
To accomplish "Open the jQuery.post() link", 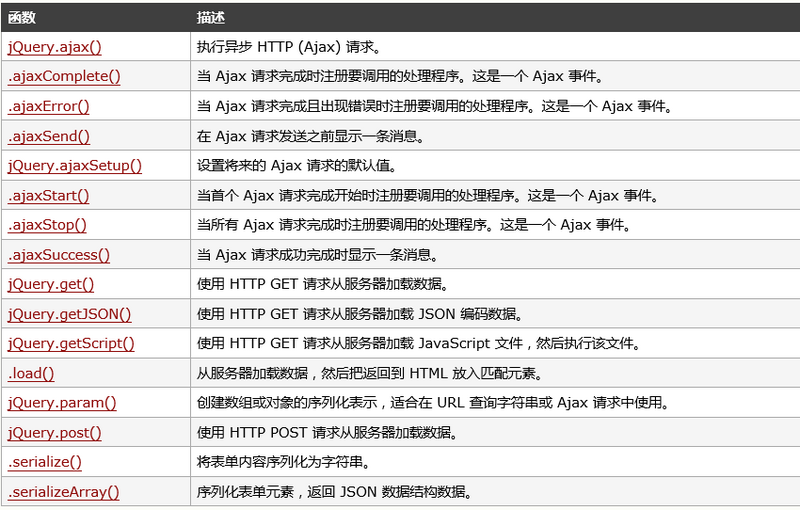I will (55, 433).
